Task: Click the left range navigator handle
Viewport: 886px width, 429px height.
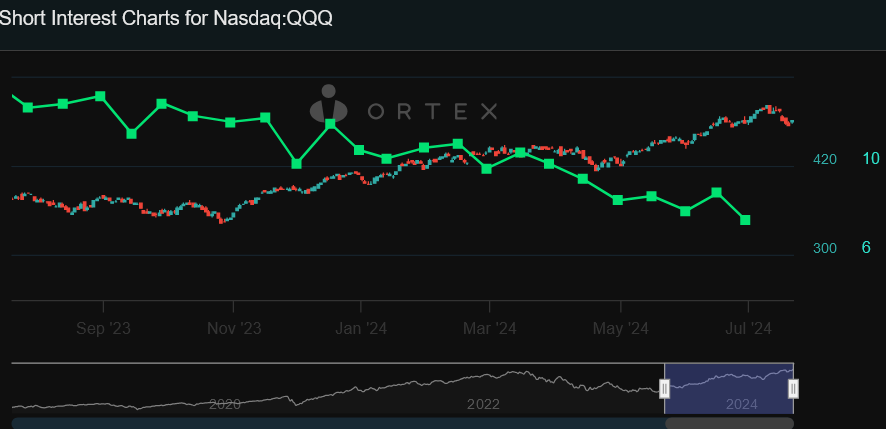Action: (x=664, y=389)
